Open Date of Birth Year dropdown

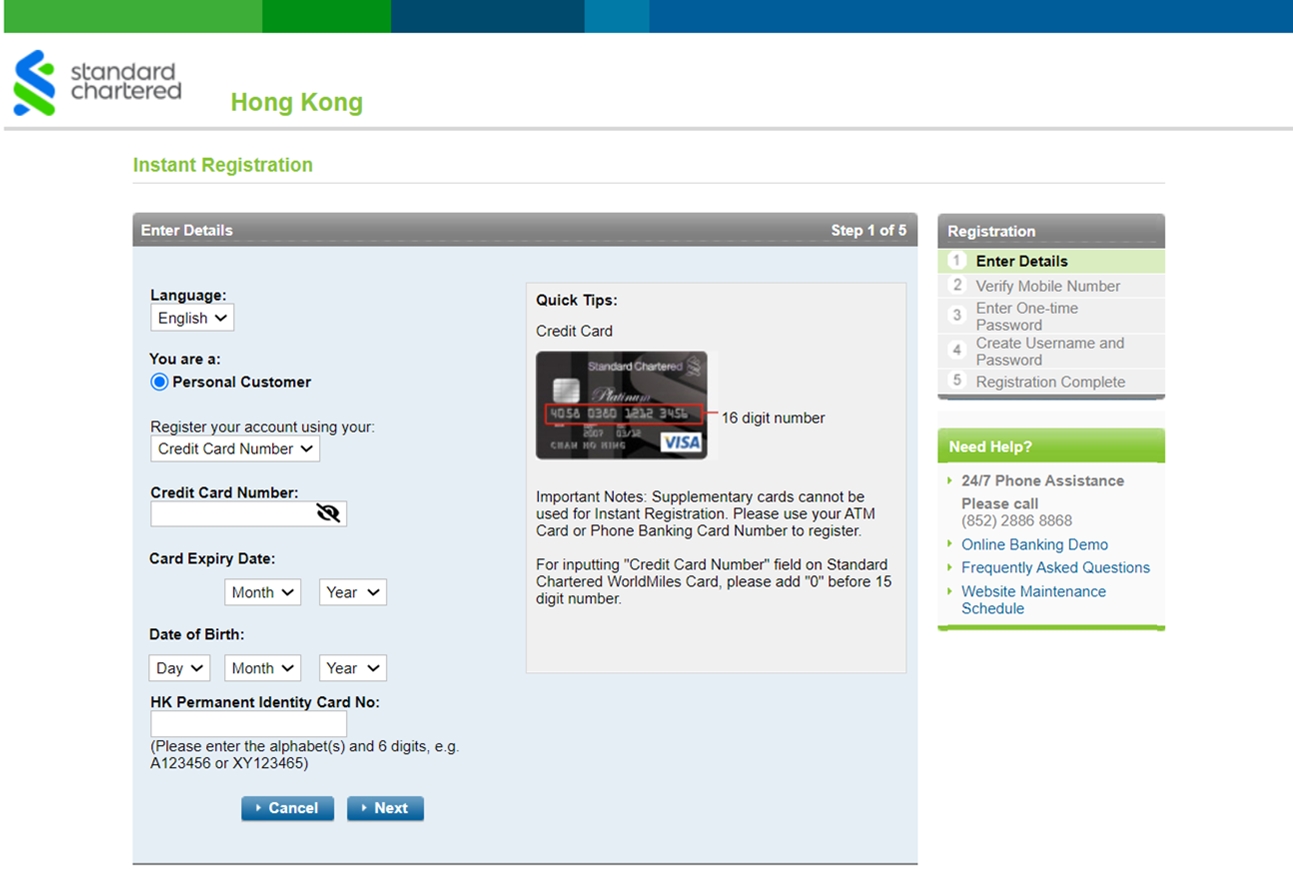click(x=352, y=668)
